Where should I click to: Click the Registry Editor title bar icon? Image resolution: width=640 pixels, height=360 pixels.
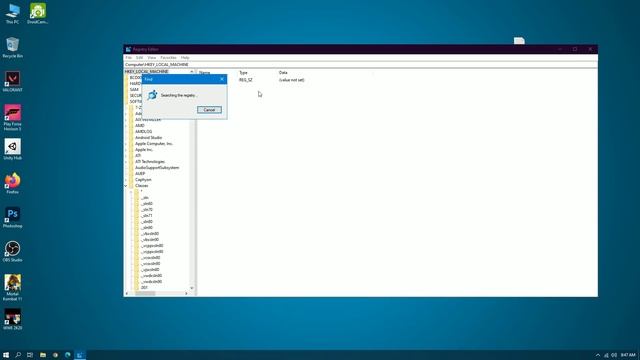click(128, 49)
